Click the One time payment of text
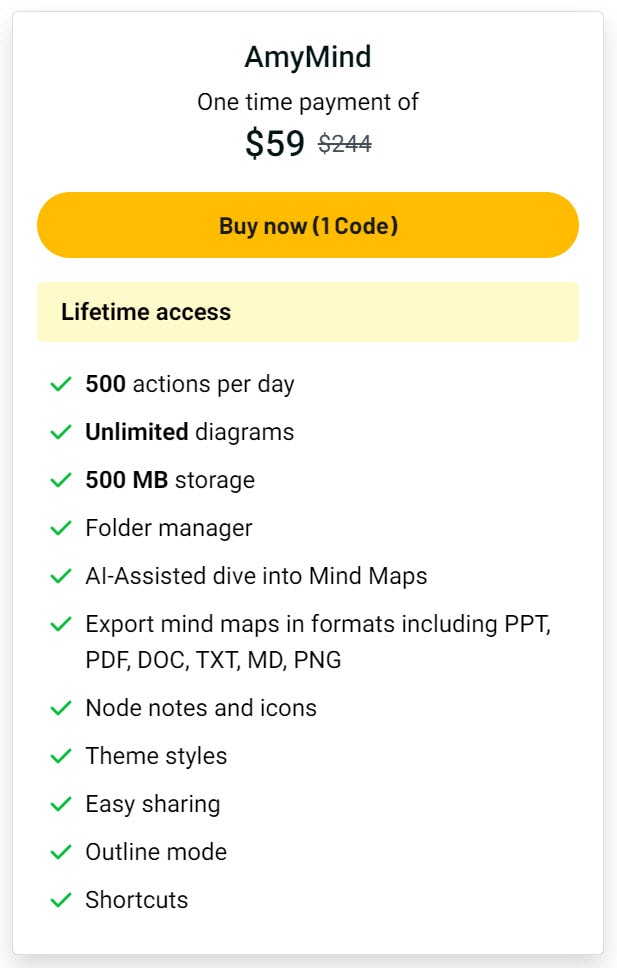617x968 pixels. coord(308,102)
